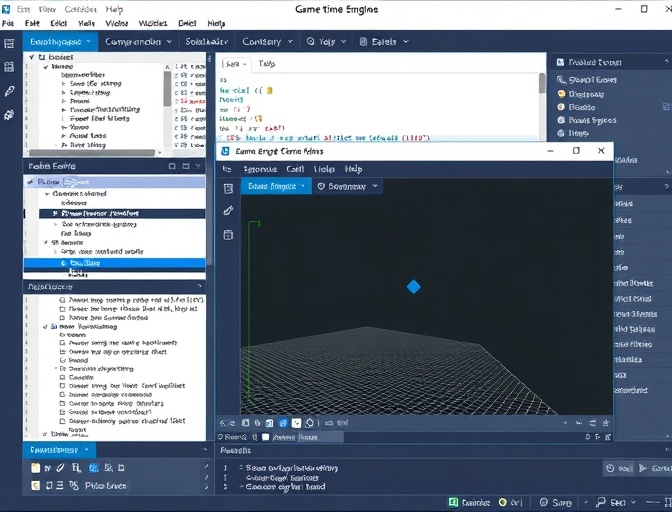Click the green icon in the bottom status bar
The width and height of the screenshot is (672, 512).
(453, 502)
